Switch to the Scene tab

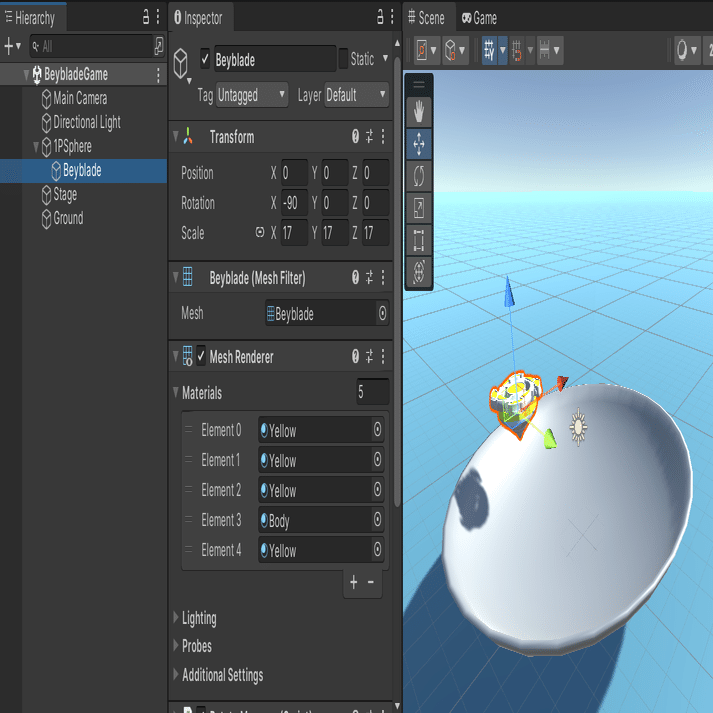pyautogui.click(x=427, y=18)
